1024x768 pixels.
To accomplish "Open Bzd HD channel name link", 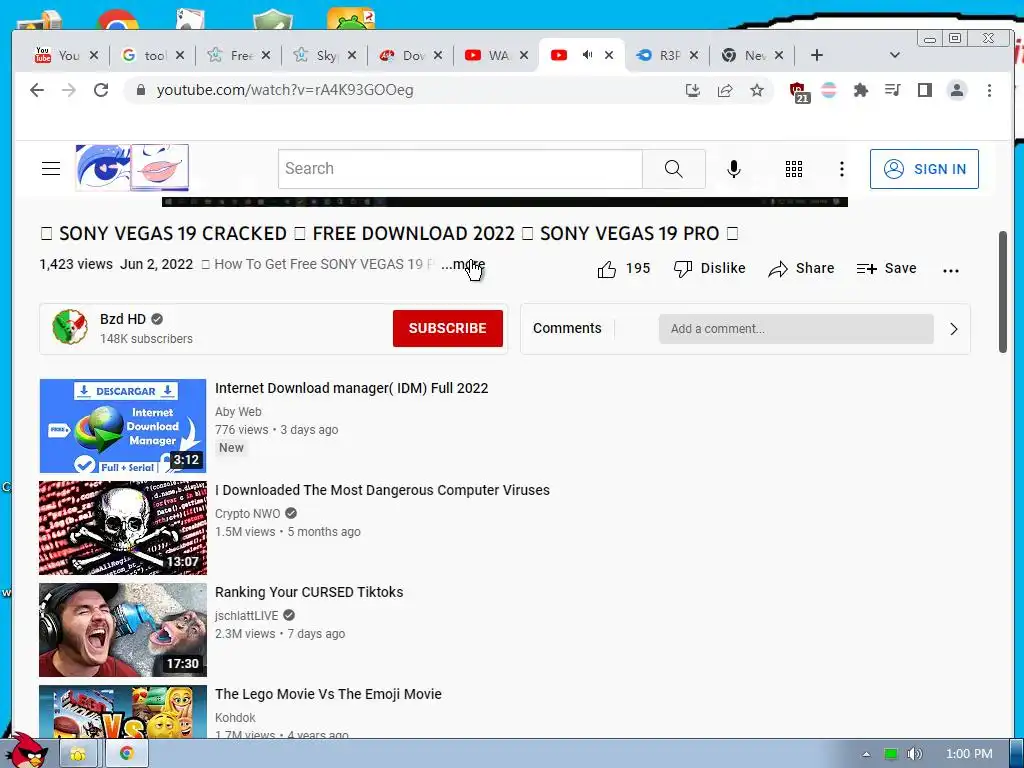I will (122, 319).
